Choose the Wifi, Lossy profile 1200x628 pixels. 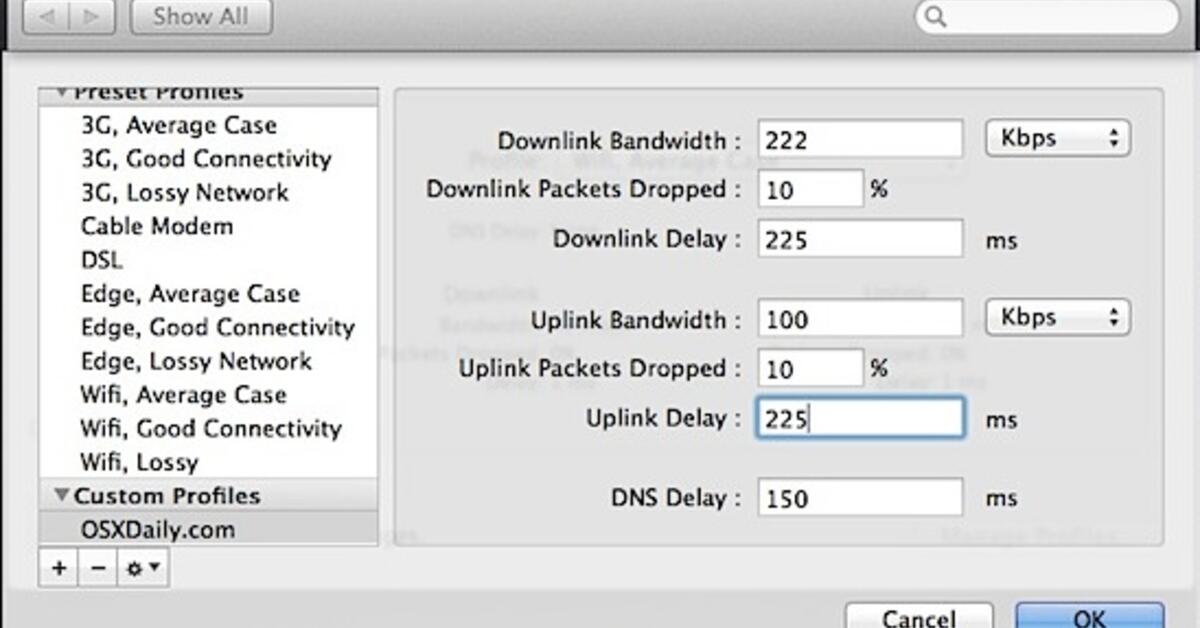point(140,462)
